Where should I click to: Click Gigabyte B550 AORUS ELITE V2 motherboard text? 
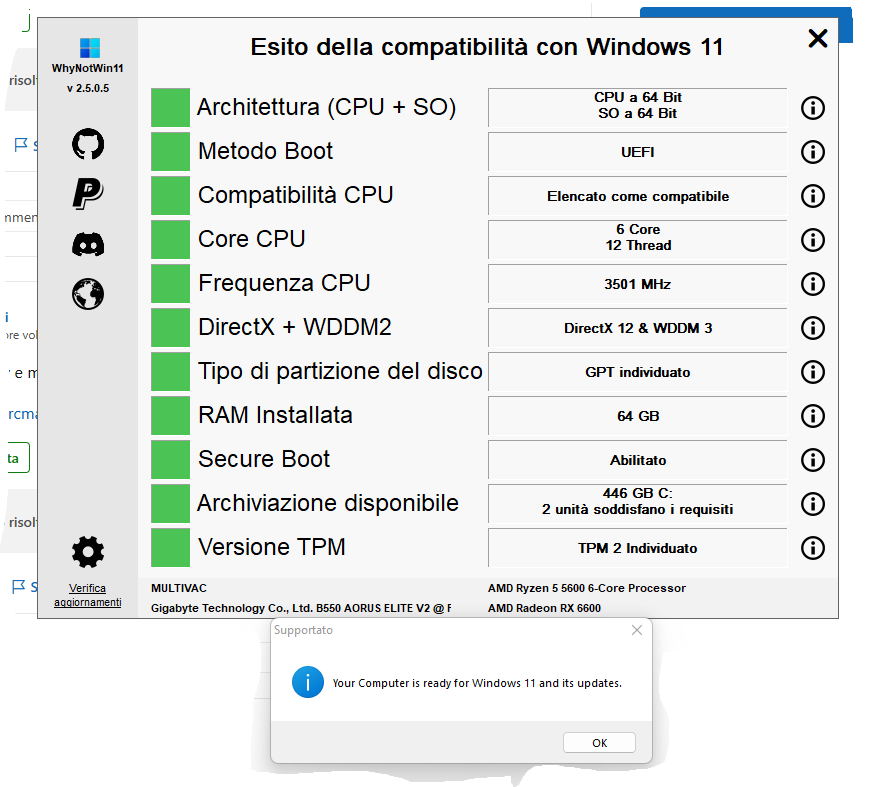301,608
